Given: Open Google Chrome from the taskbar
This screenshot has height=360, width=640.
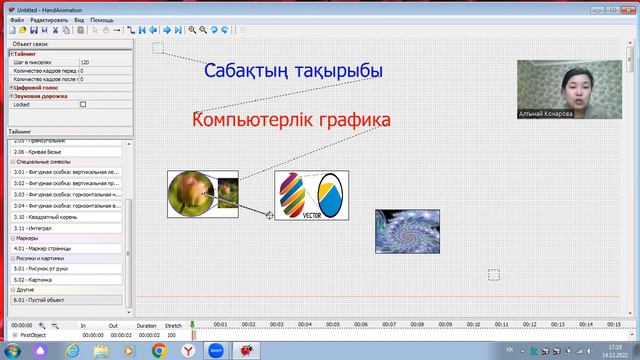Looking at the screenshot, I should tap(159, 351).
